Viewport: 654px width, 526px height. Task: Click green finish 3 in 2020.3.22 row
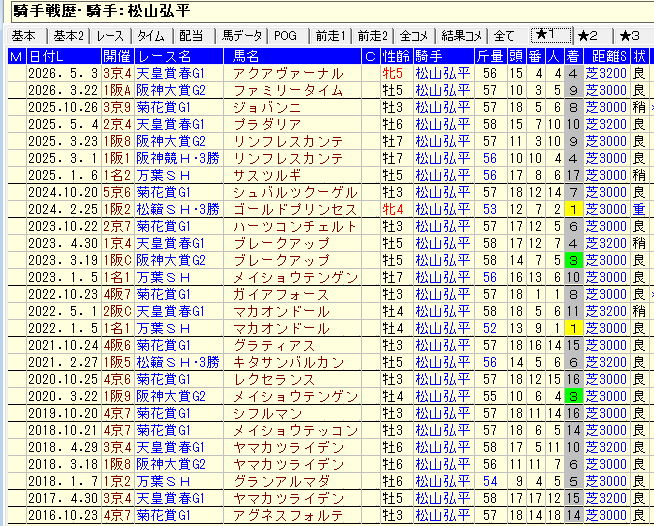pos(573,396)
